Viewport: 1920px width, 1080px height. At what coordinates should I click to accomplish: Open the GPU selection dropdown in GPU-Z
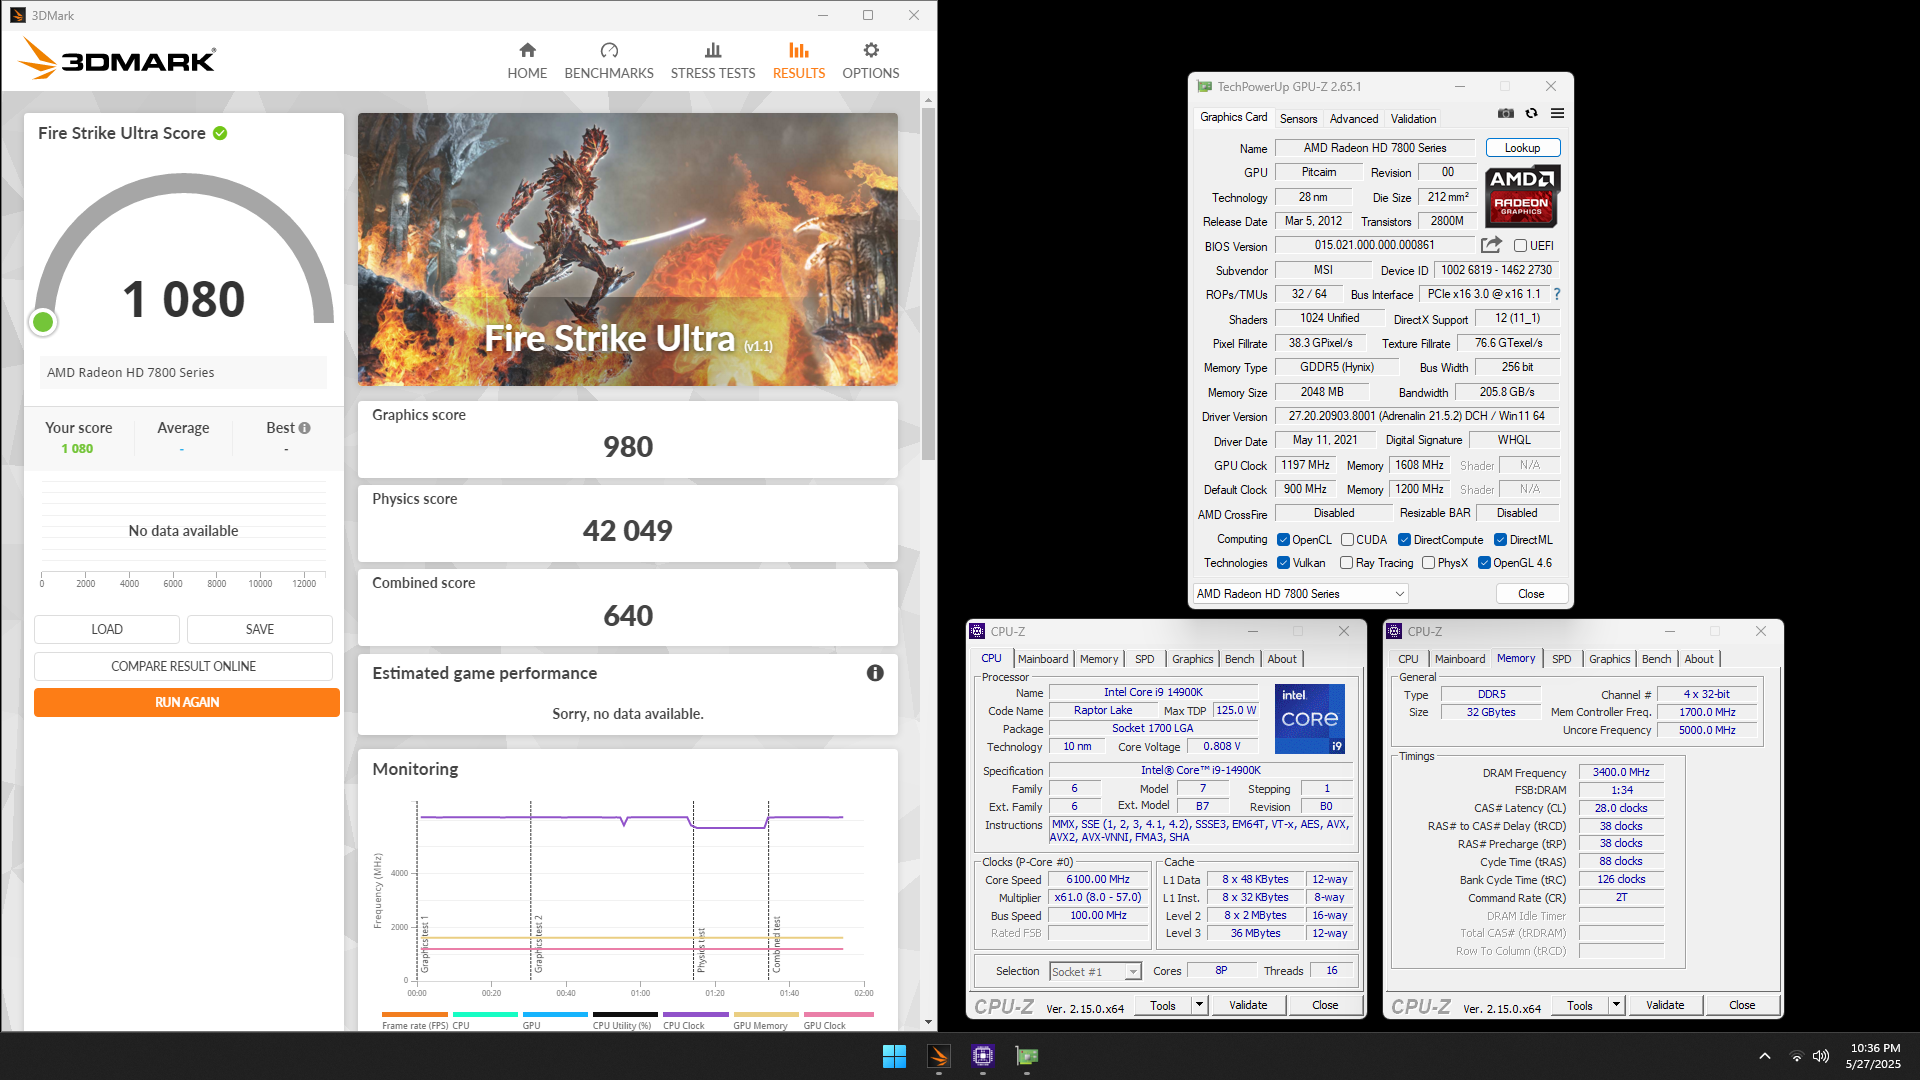(1301, 594)
